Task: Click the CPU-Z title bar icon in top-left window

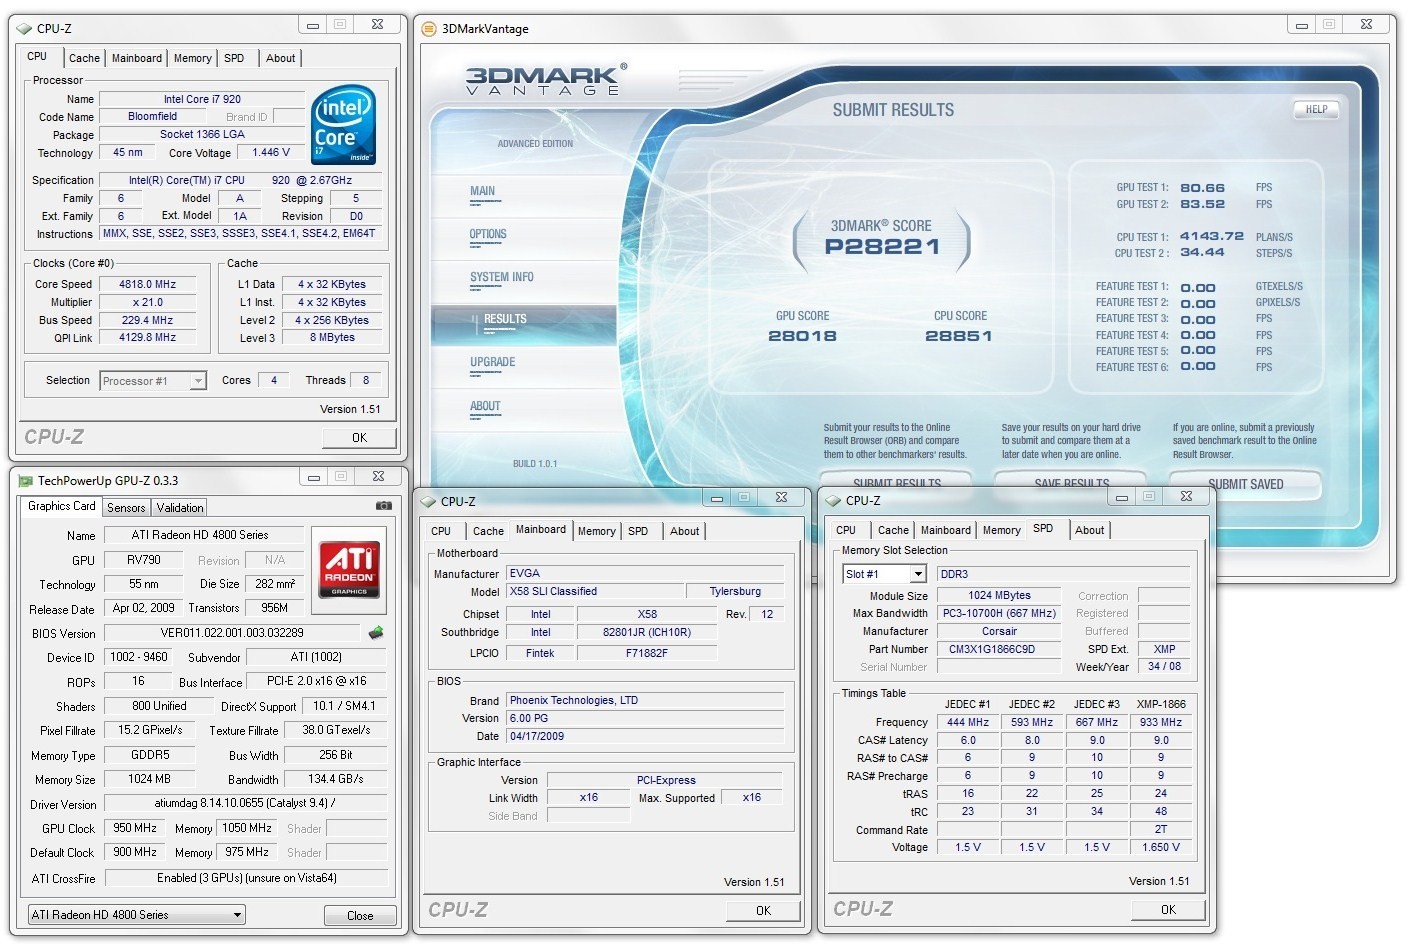Action: [24, 29]
